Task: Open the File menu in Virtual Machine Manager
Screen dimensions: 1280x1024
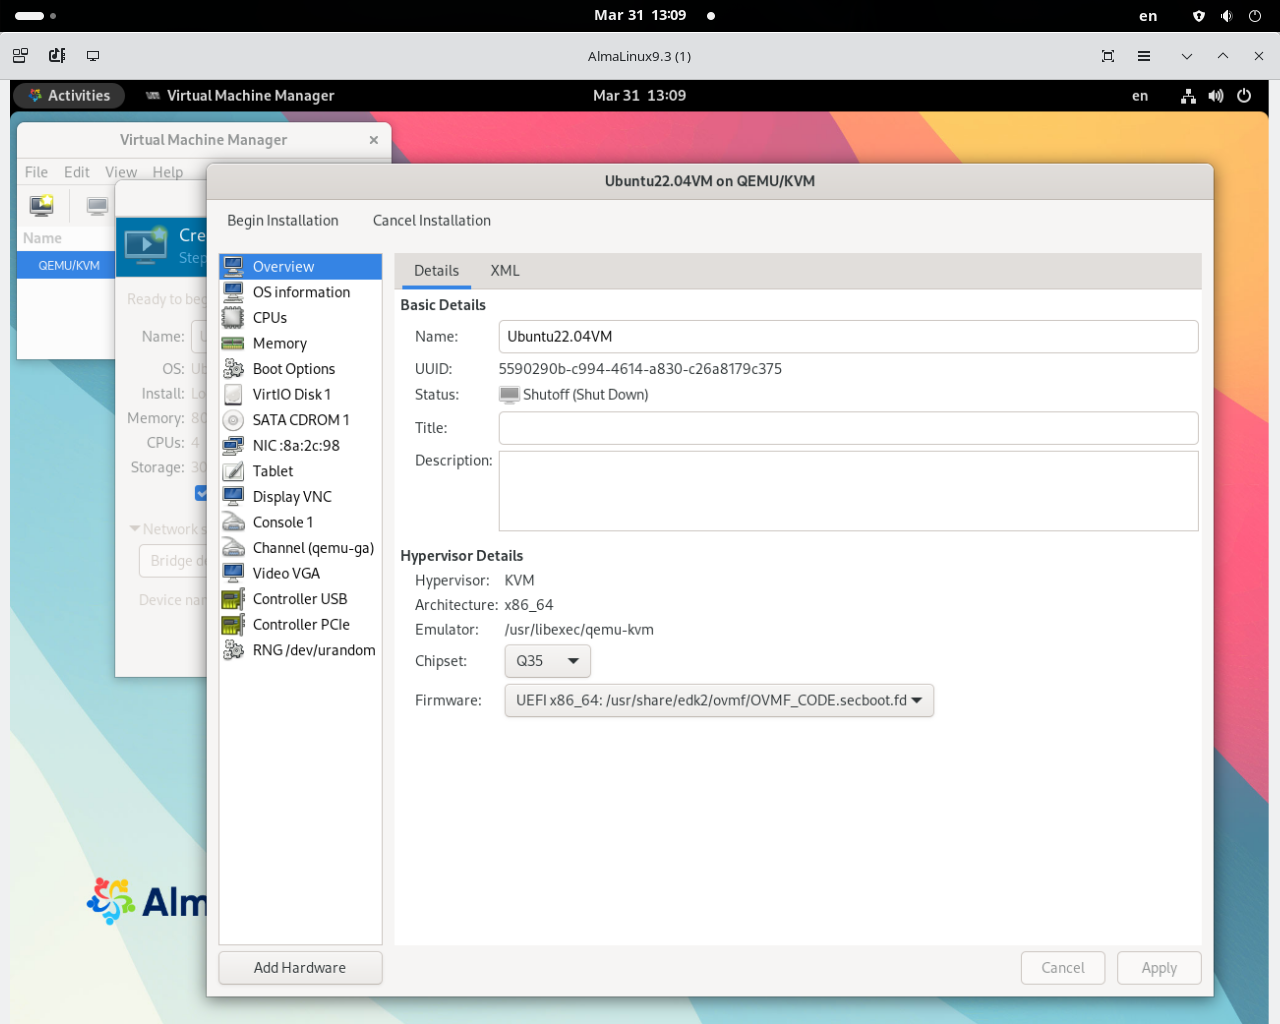Action: [36, 172]
